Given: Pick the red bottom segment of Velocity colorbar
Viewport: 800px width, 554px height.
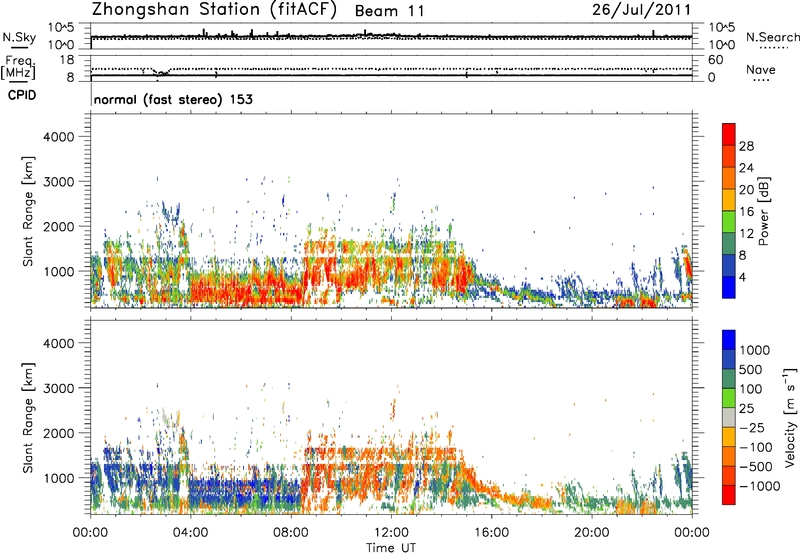Looking at the screenshot, I should [x=729, y=495].
